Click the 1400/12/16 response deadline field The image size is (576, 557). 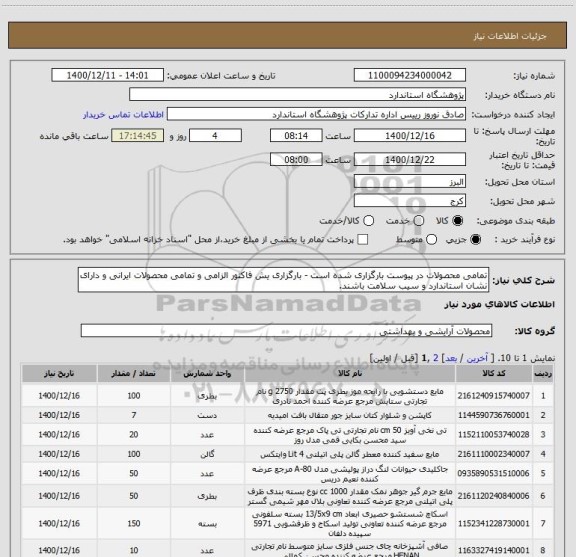tap(410, 136)
